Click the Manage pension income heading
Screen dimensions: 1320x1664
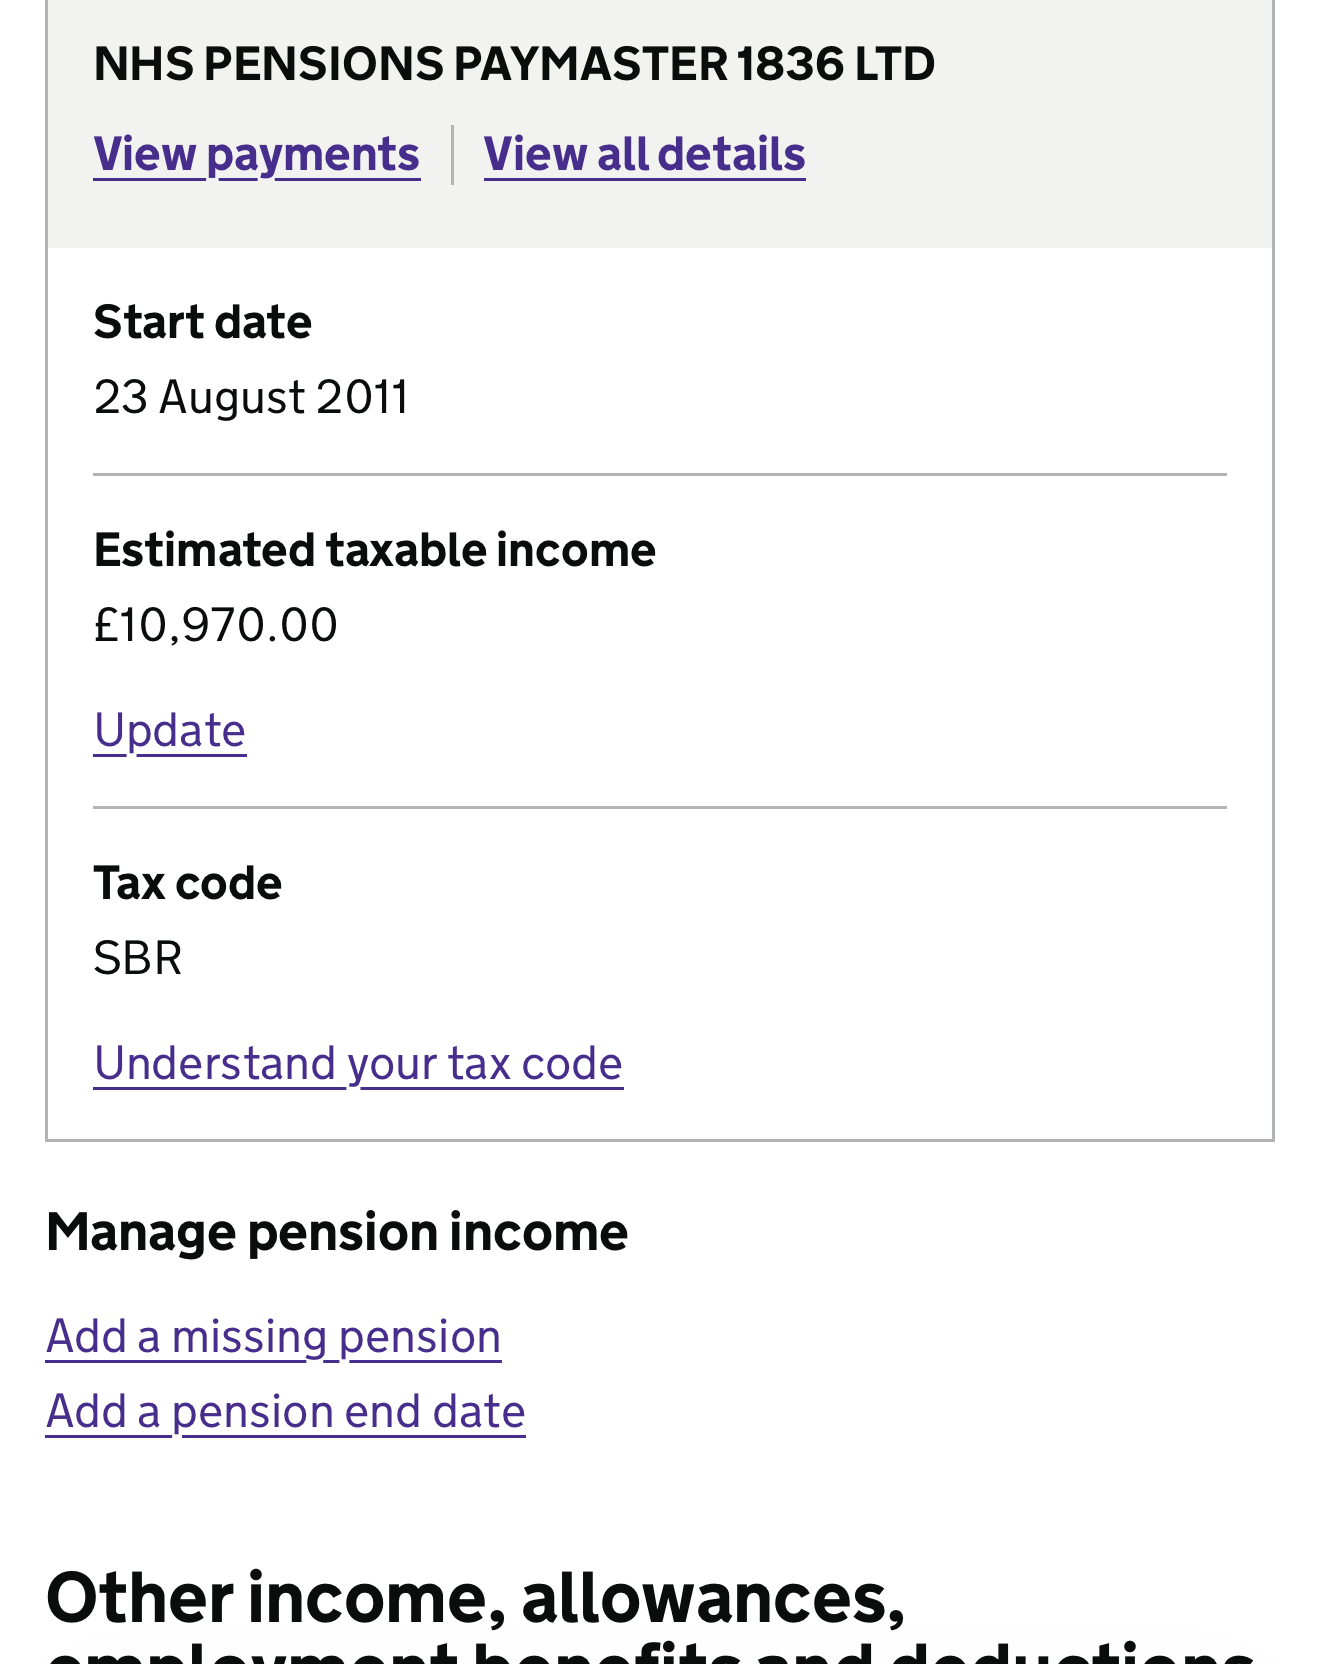(x=337, y=1232)
